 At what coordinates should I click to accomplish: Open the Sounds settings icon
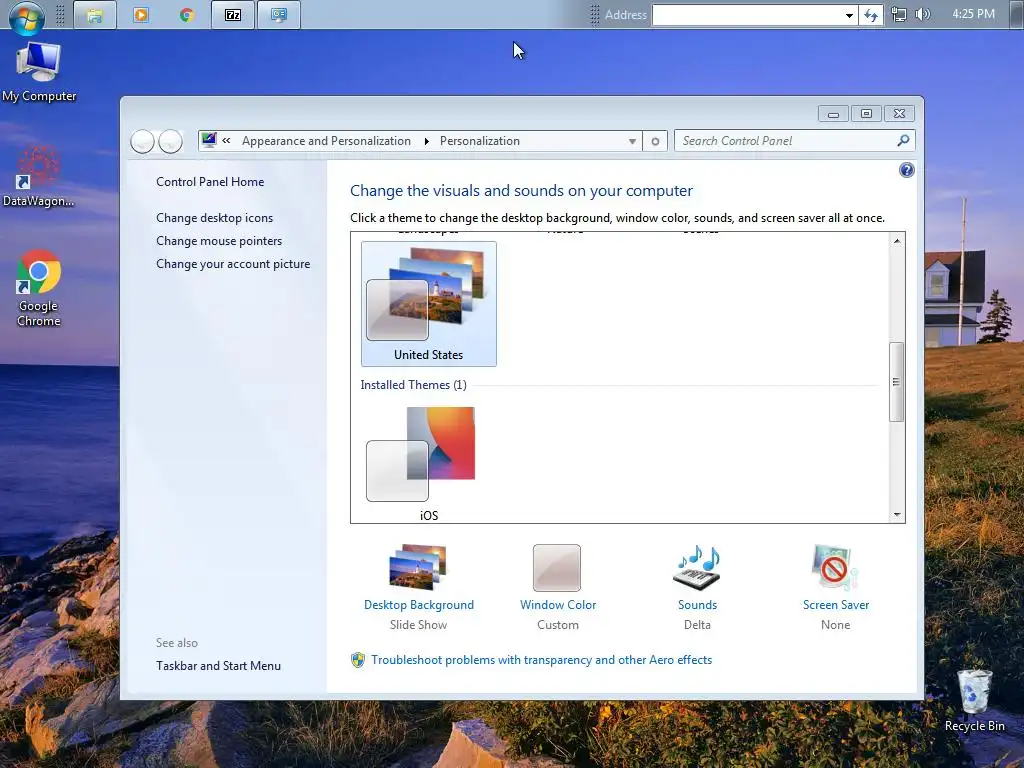697,567
